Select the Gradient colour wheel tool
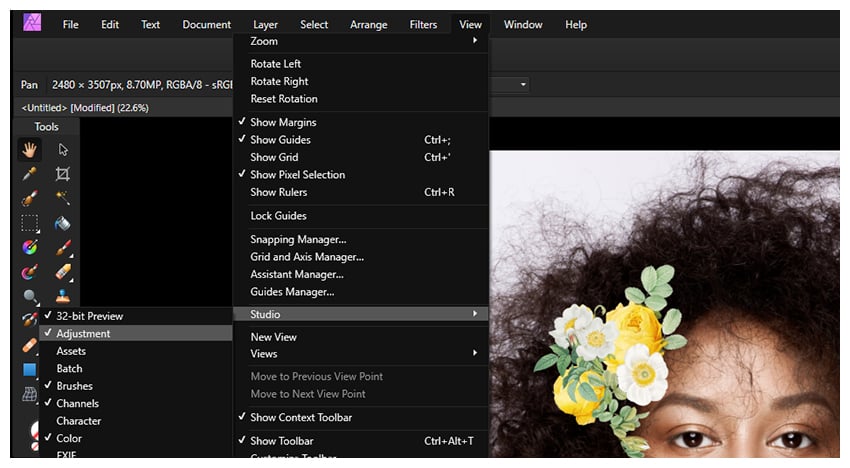This screenshot has height=468, width=850. click(30, 247)
